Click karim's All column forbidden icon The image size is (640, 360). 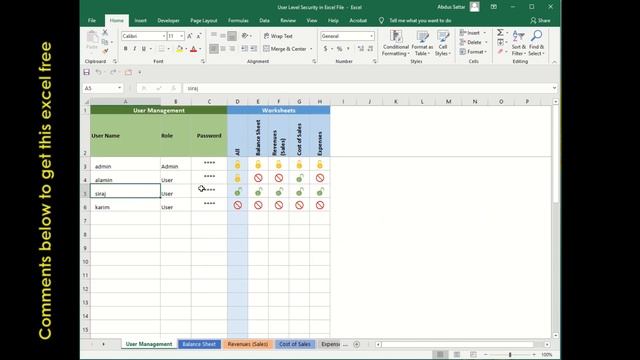pyautogui.click(x=238, y=205)
